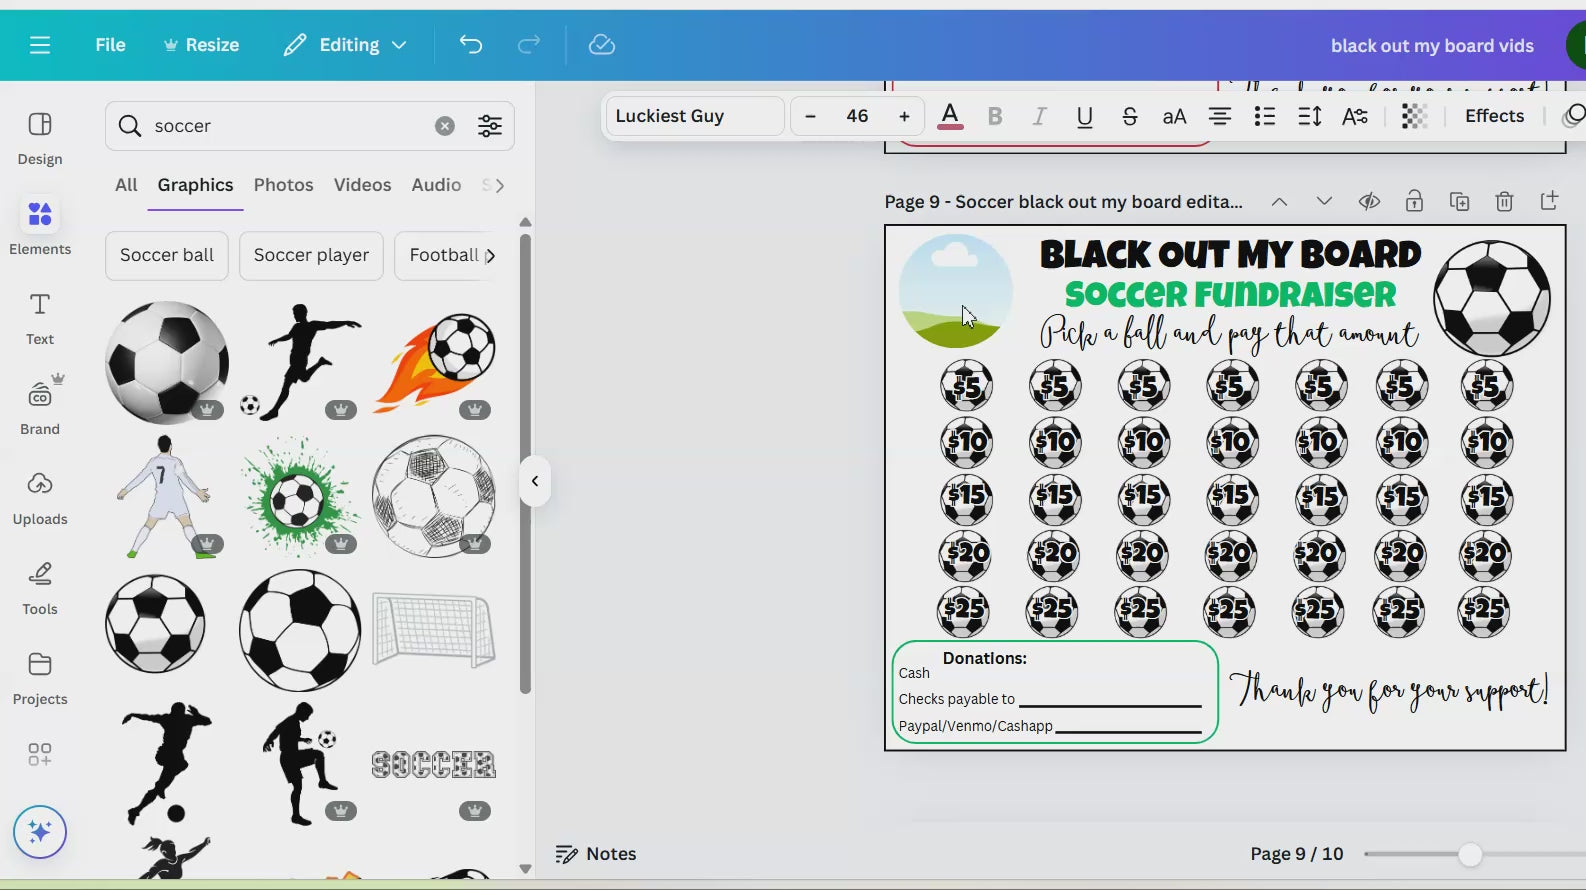Click the undo arrow icon

pyautogui.click(x=470, y=45)
